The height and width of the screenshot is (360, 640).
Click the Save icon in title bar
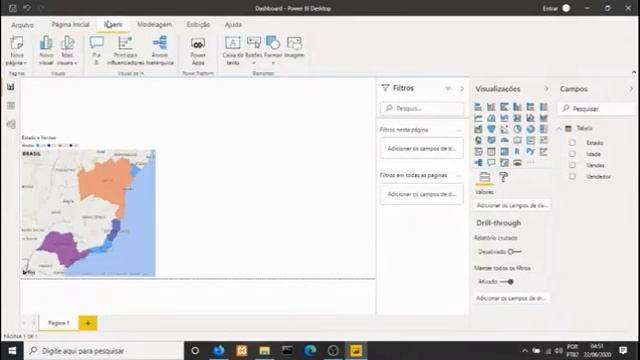coord(13,8)
